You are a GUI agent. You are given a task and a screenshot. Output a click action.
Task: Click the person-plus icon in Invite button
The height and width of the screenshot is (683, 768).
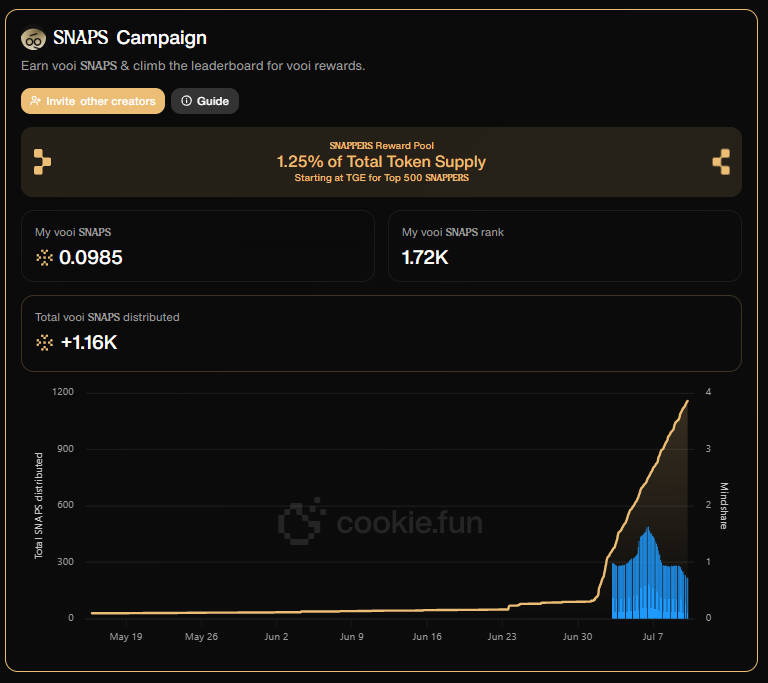click(x=35, y=100)
